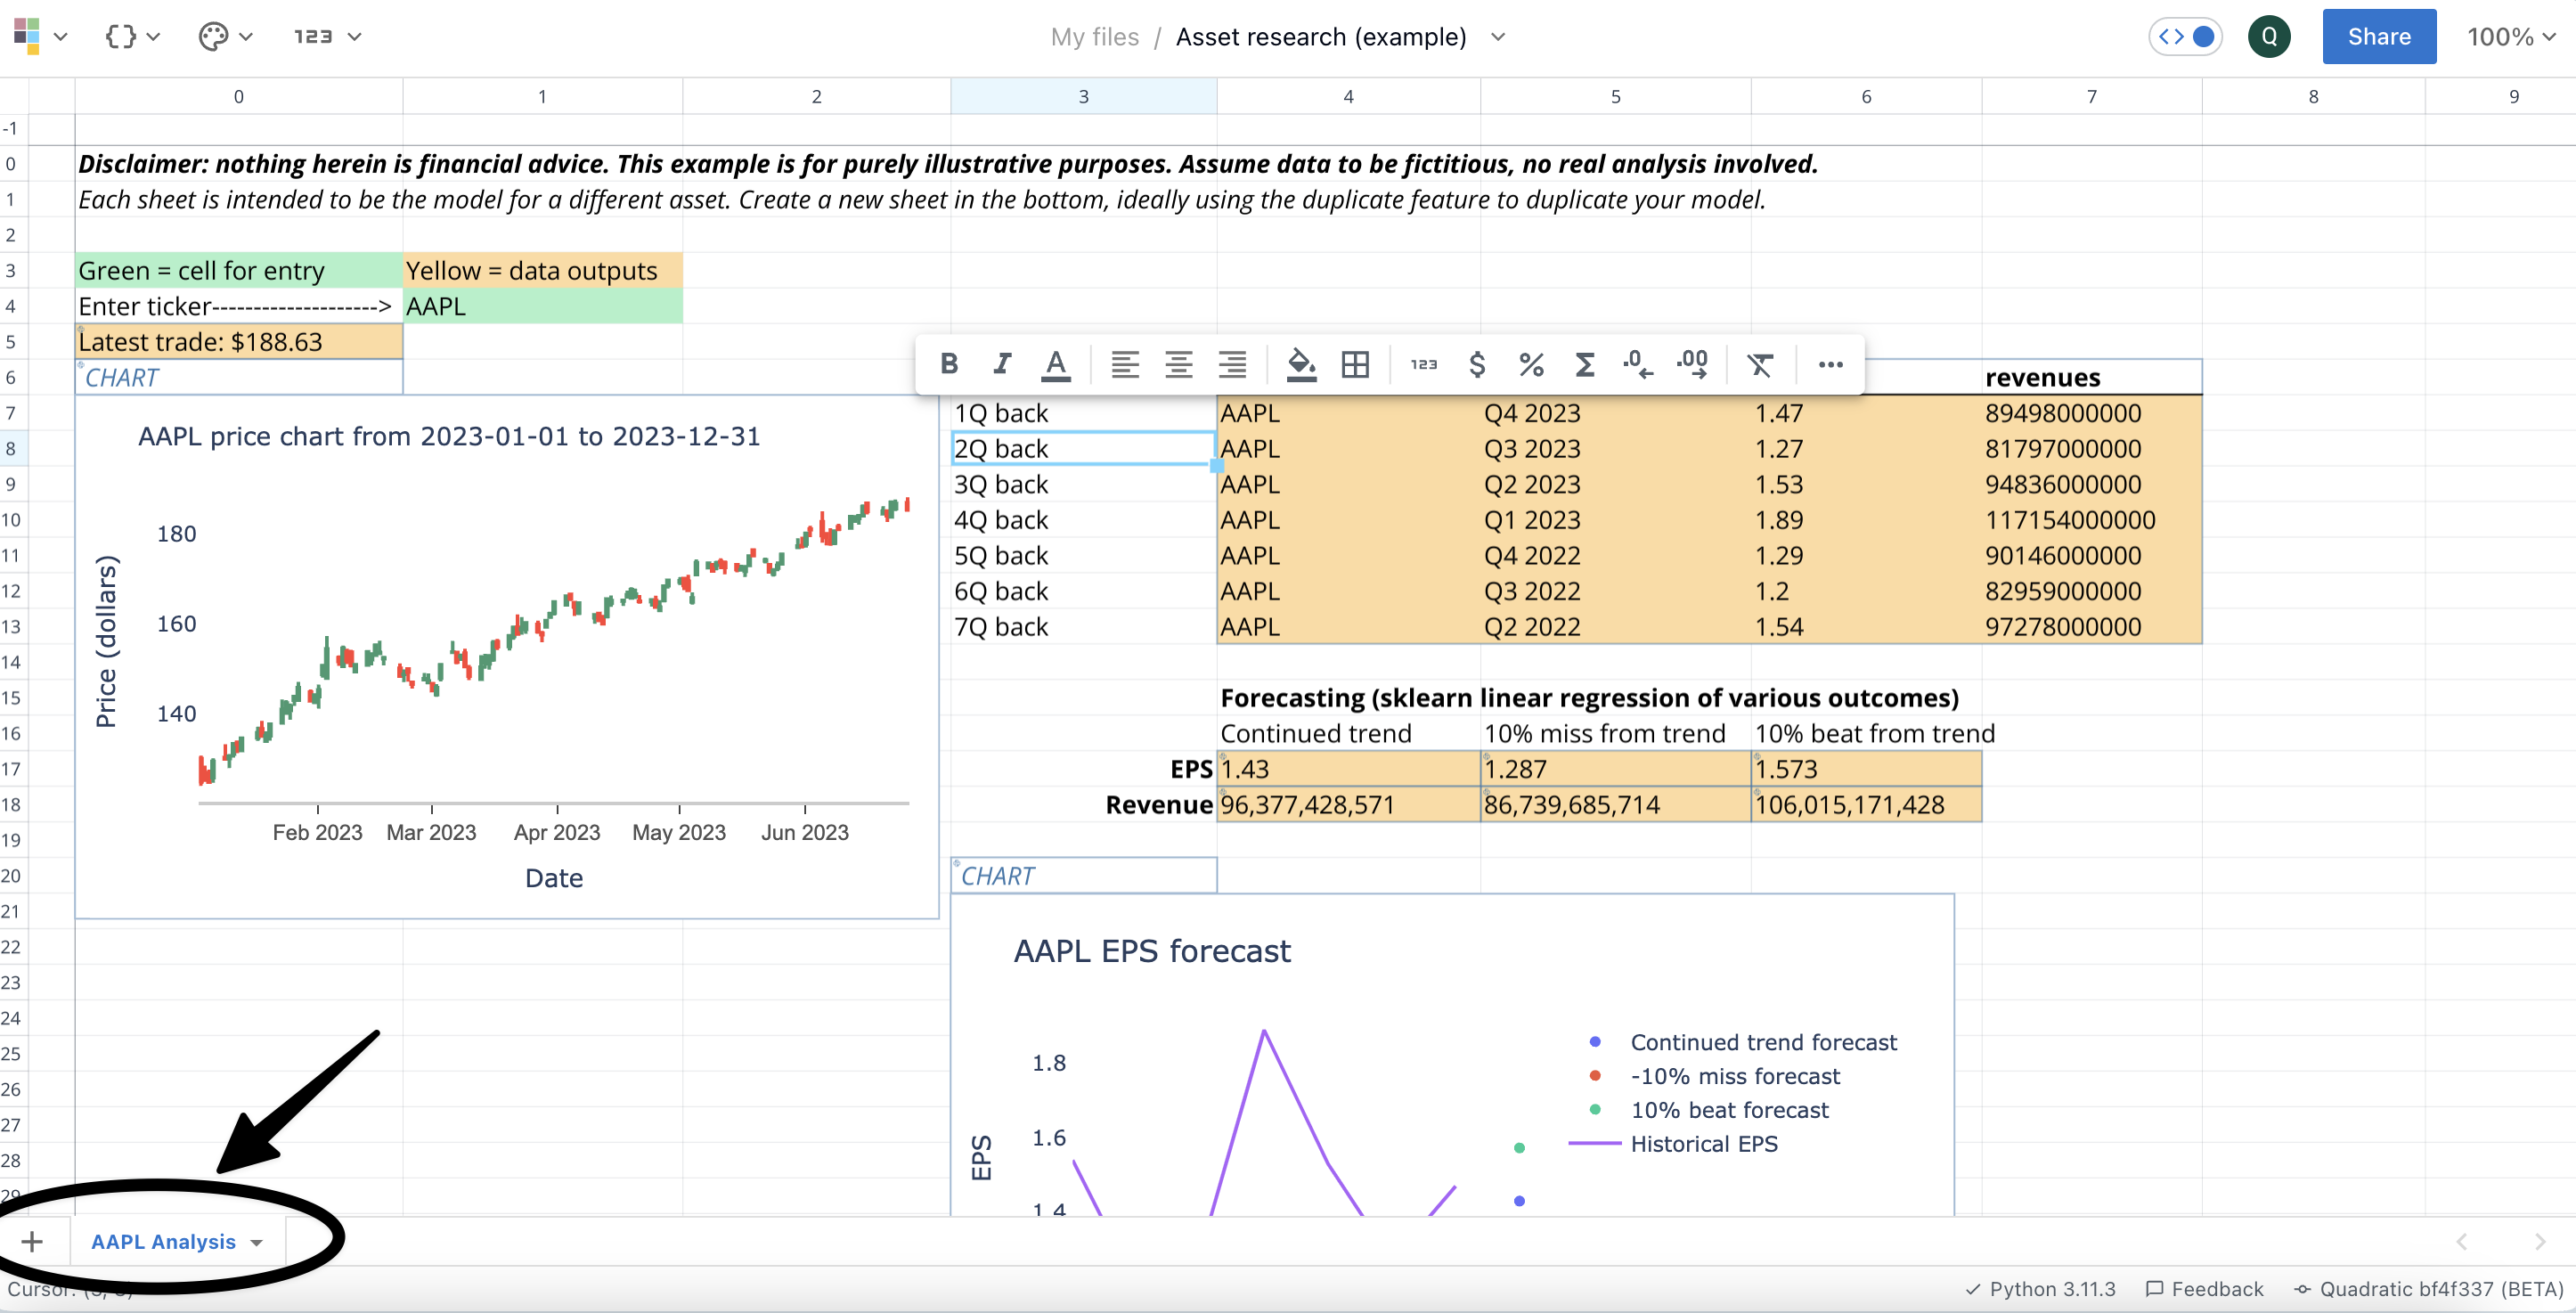Open the cell borders menu
This screenshot has height=1313, width=2576.
[1355, 364]
